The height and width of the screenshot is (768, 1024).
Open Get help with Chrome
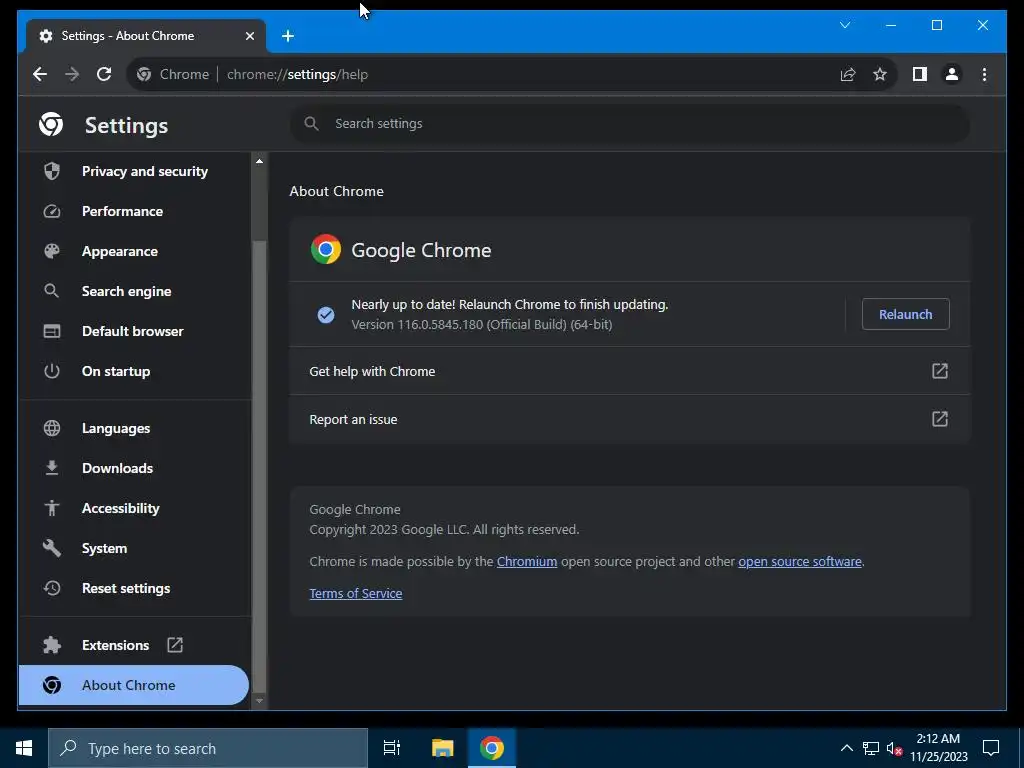[630, 371]
